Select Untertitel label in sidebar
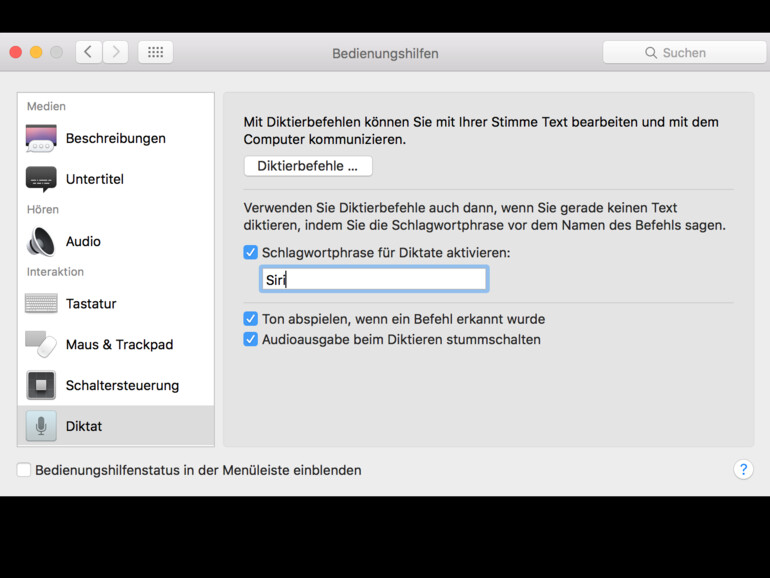Viewport: 770px width, 578px height. click(x=95, y=179)
